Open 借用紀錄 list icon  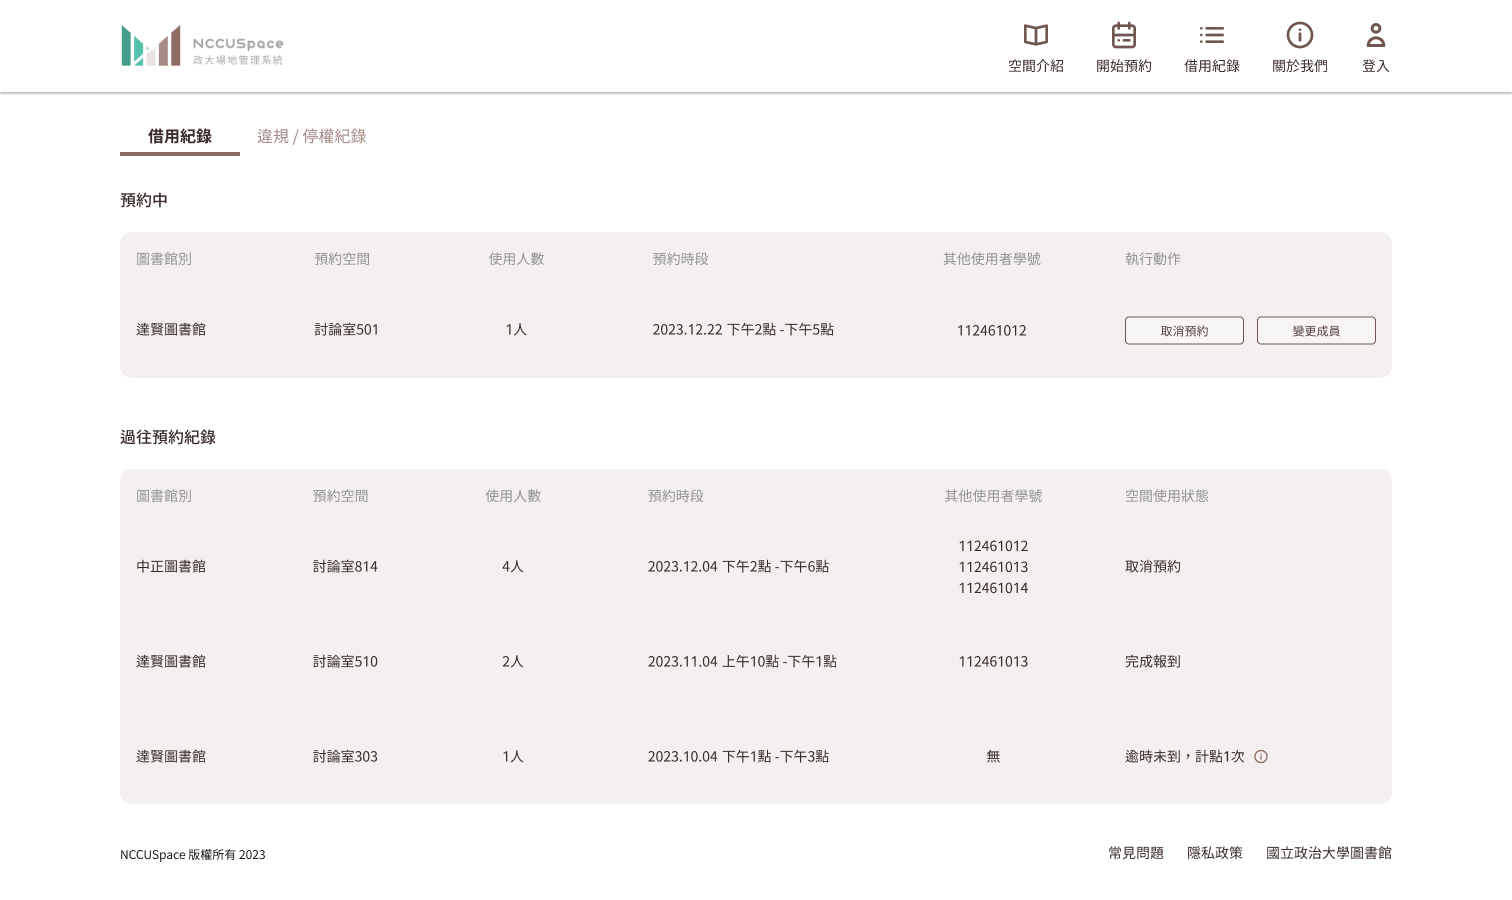click(1211, 36)
